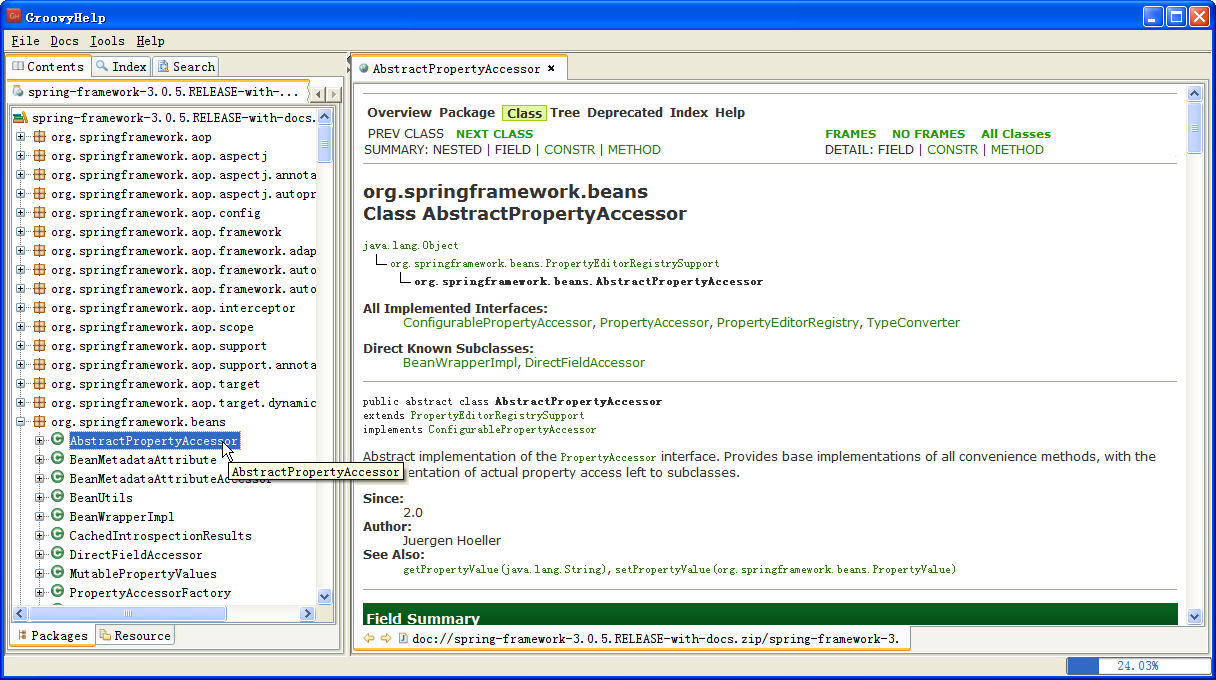Click the class icon next to CachedIntrospectionResults
The height and width of the screenshot is (680, 1216).
[x=58, y=536]
